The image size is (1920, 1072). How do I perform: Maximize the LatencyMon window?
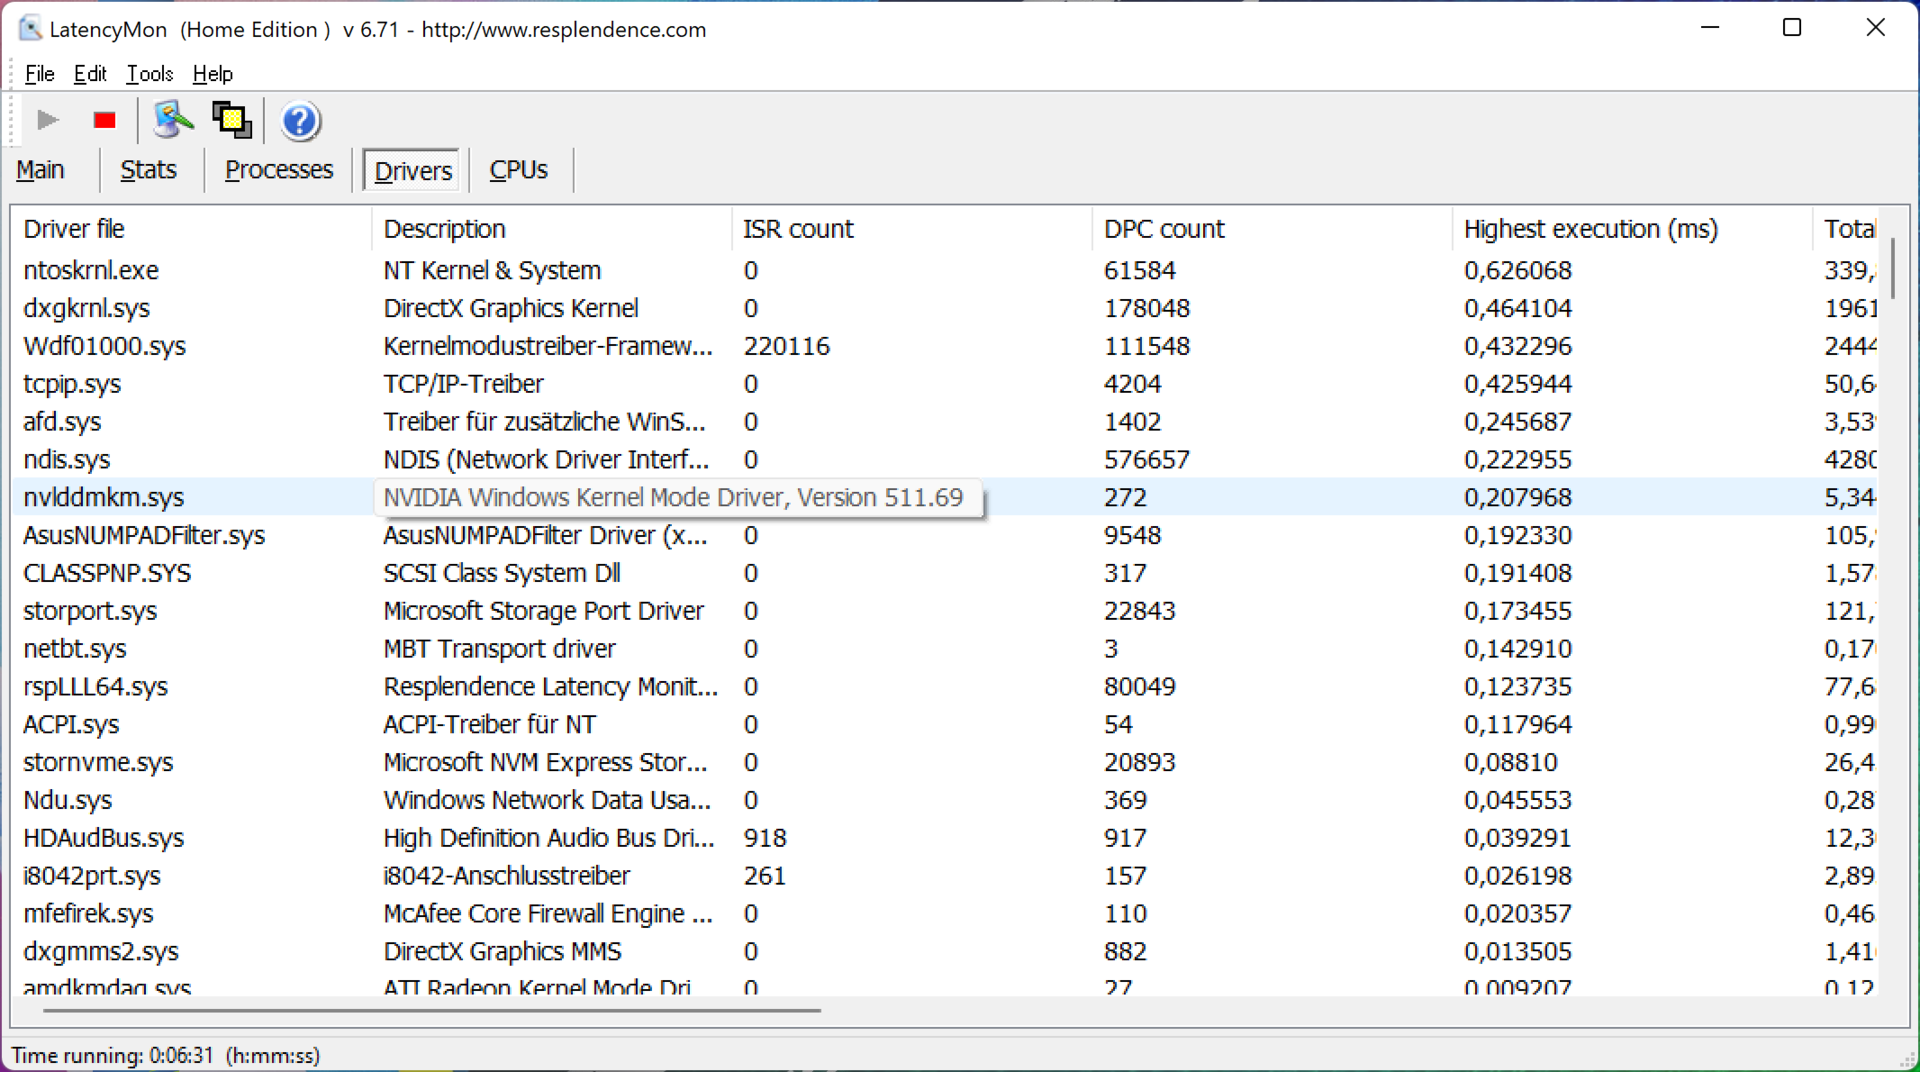coord(1792,28)
